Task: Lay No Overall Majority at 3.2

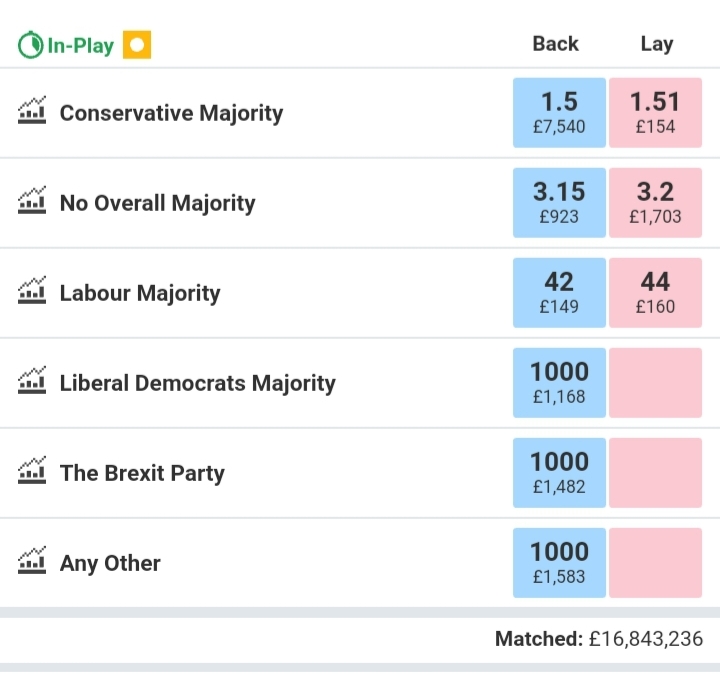Action: [655, 203]
